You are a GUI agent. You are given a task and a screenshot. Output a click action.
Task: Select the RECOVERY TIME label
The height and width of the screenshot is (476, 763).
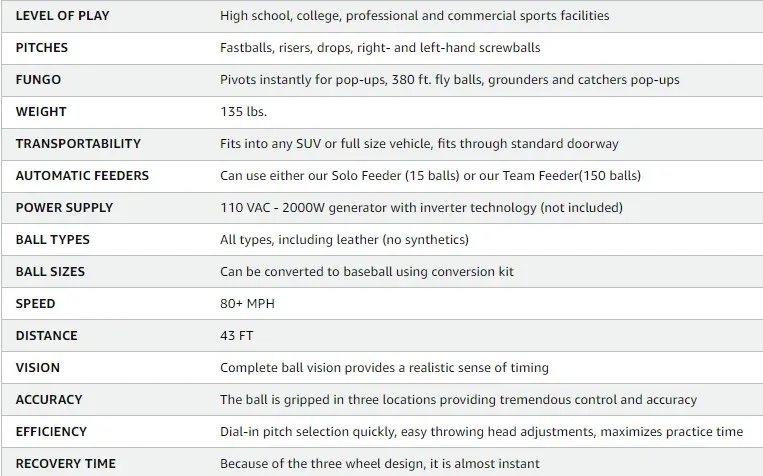[x=65, y=464]
